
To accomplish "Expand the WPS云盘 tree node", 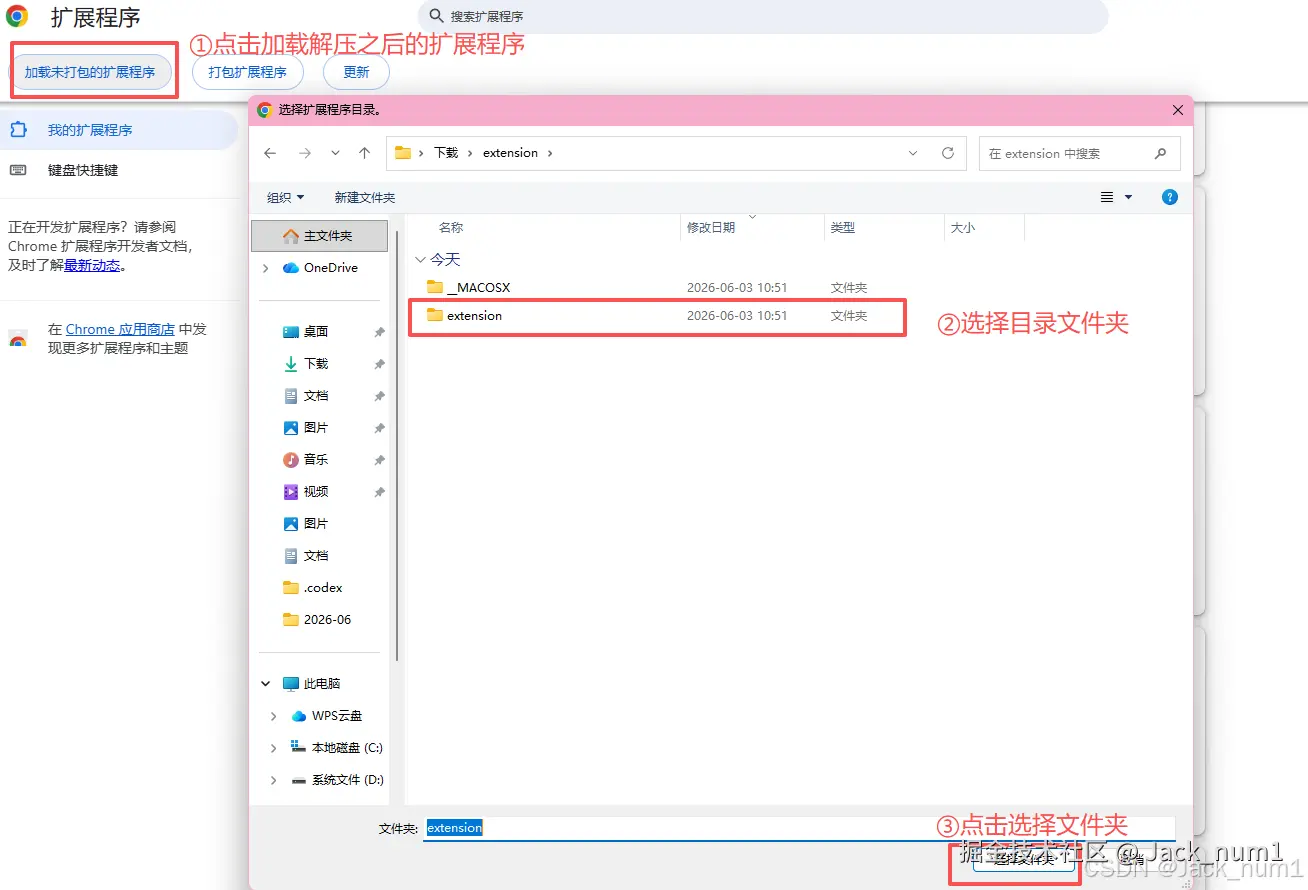I will click(x=274, y=716).
